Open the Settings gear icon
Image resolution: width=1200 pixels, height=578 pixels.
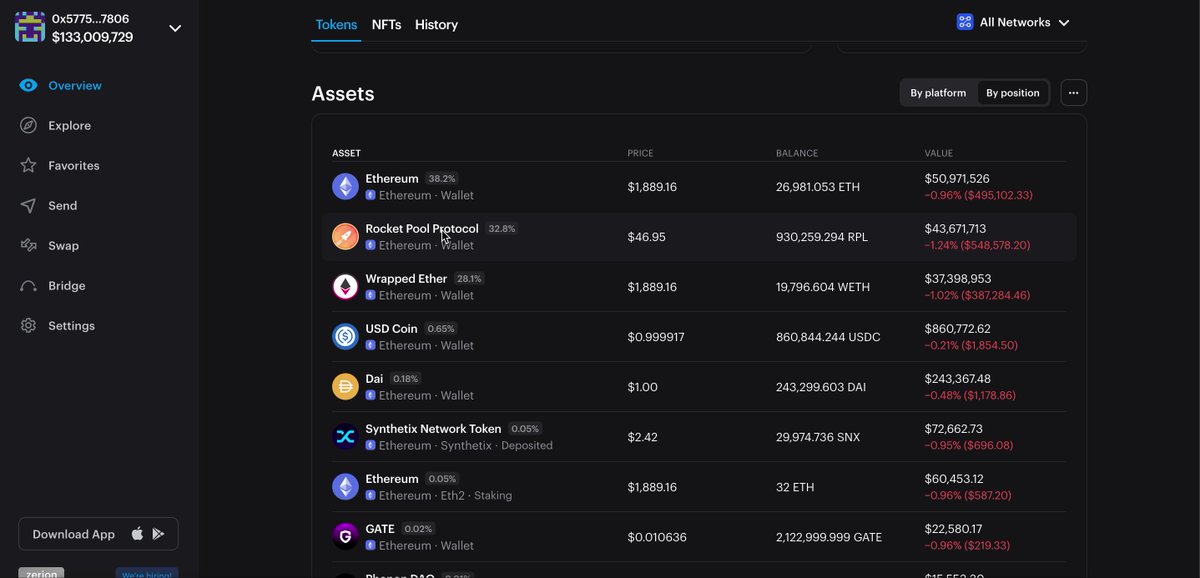[28, 326]
